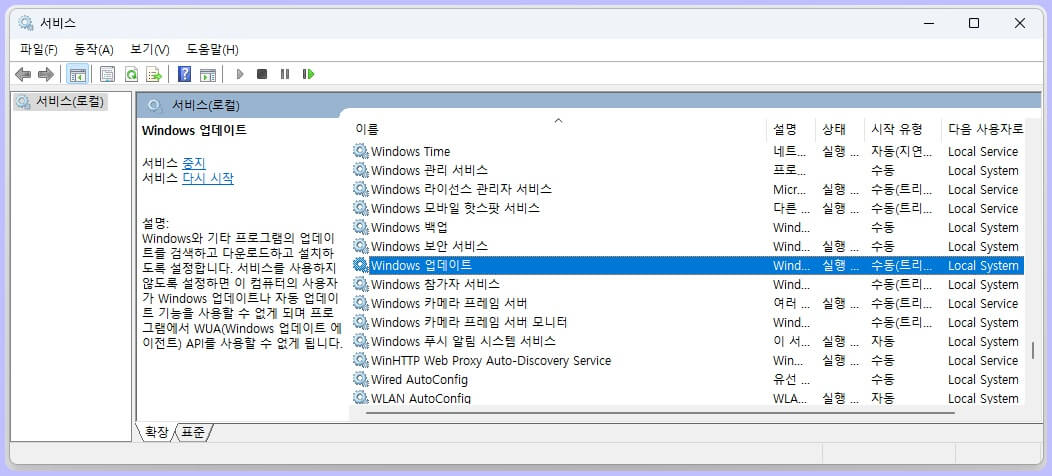Click the 중지 service link
Screen dimensions: 1052x476
[x=194, y=162]
